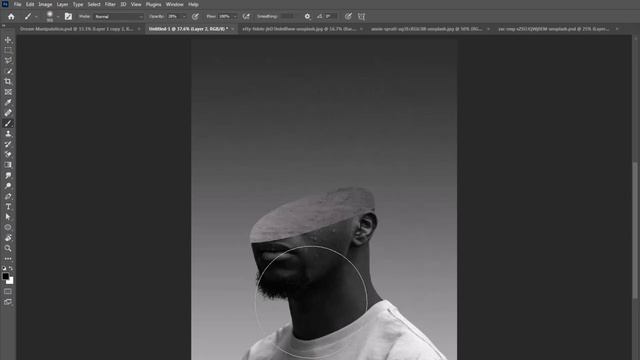The height and width of the screenshot is (360, 640).
Task: Click the Opacity value field
Action: tap(173, 17)
